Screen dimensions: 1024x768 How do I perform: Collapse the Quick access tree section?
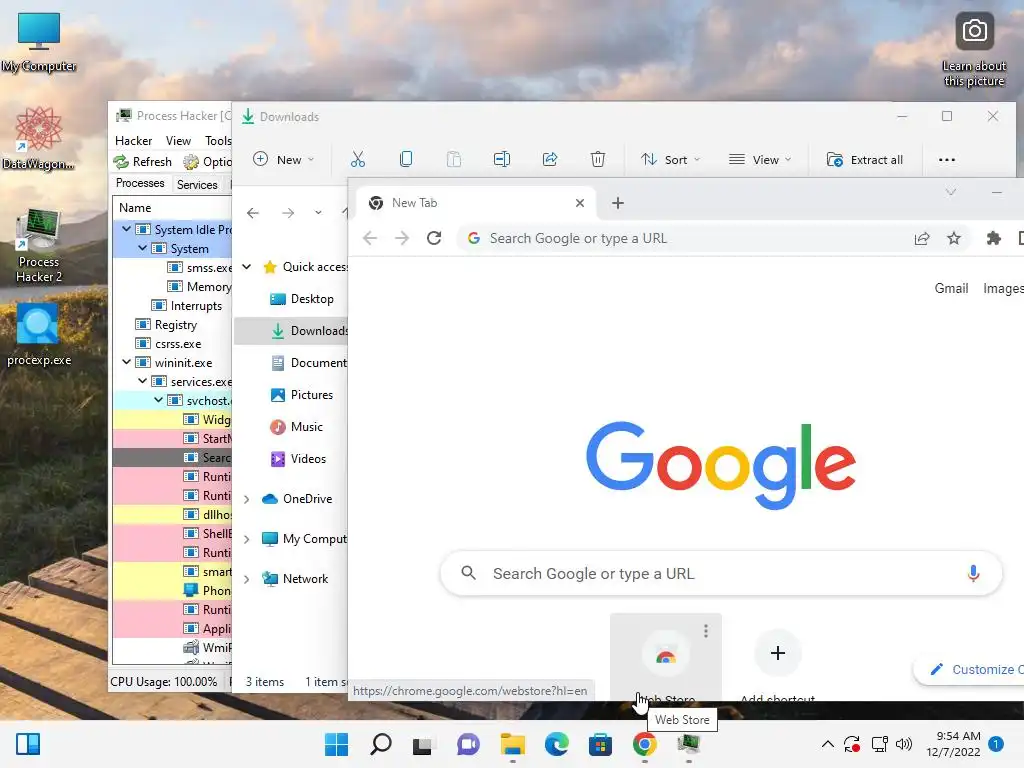247,266
